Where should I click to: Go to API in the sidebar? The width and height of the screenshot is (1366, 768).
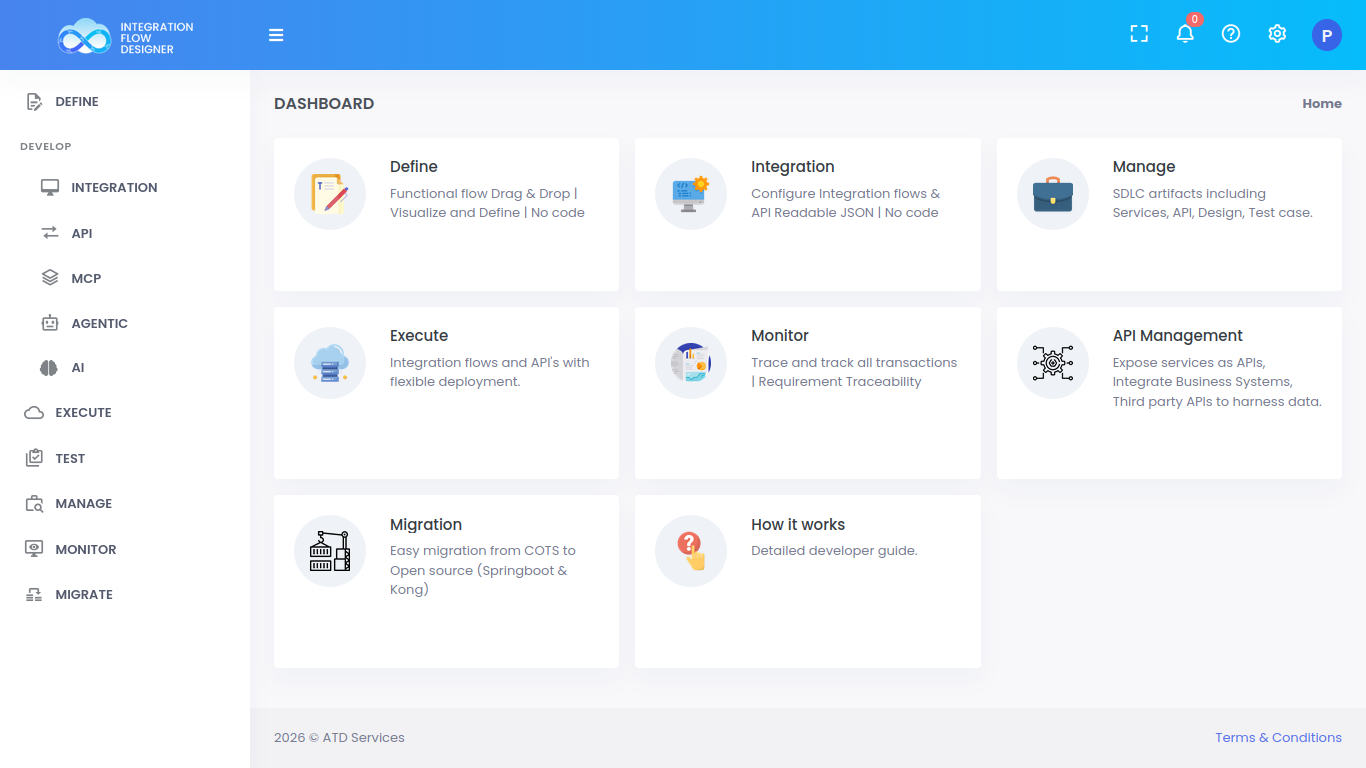click(82, 233)
